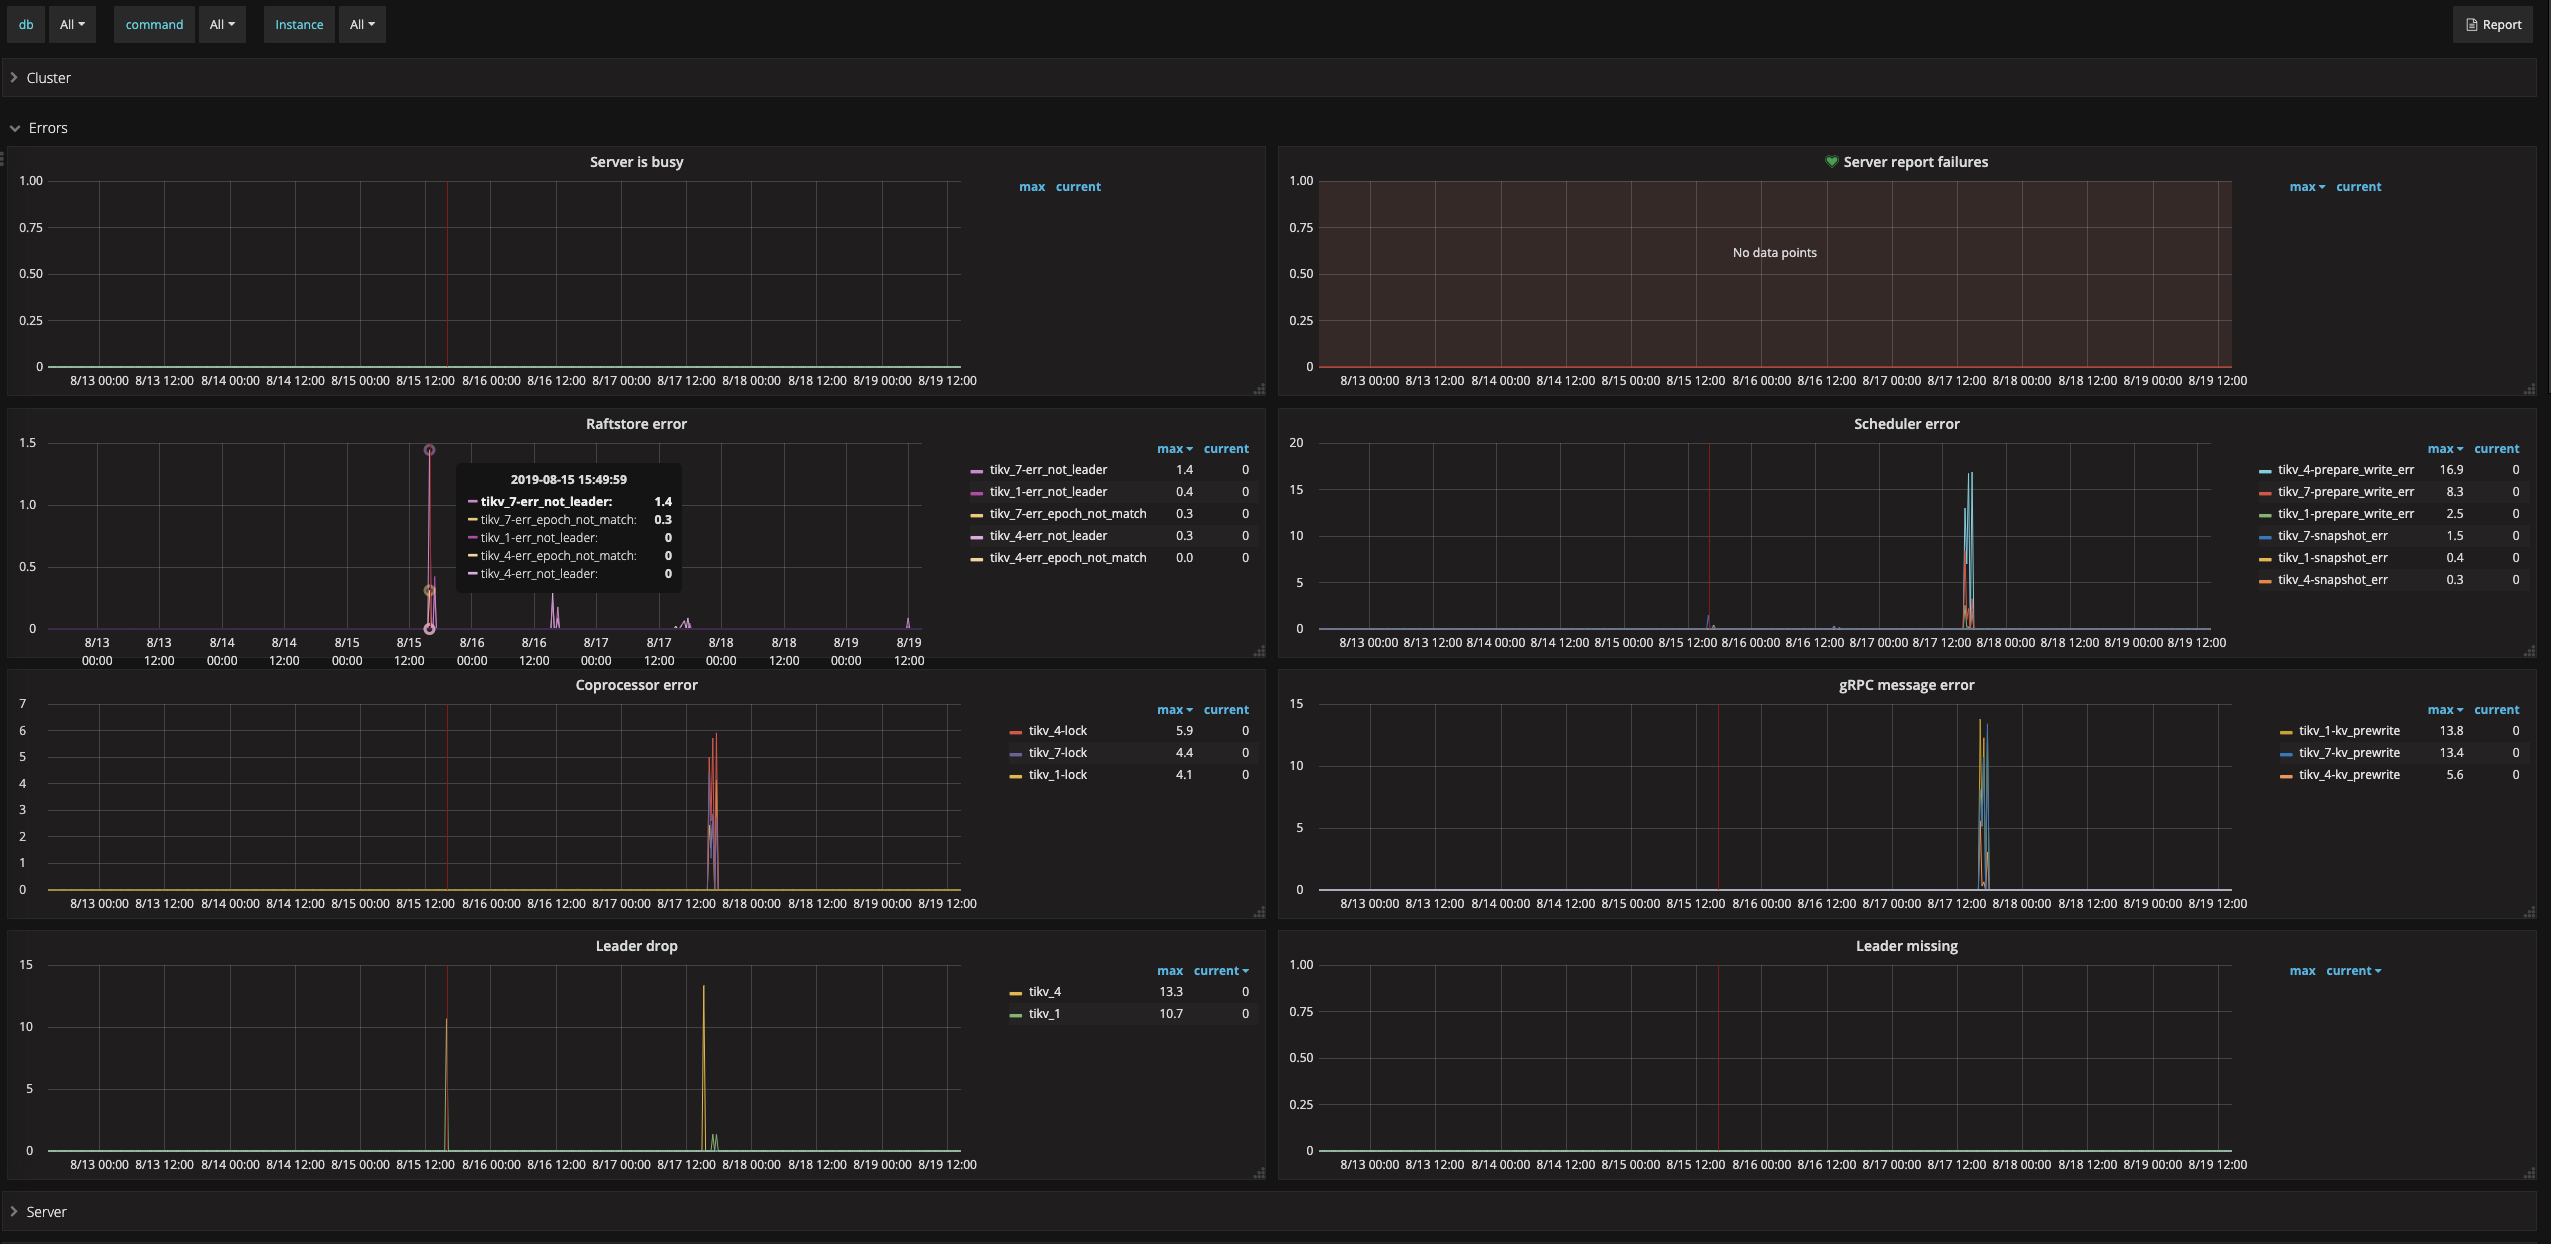
Task: Toggle tikv_4-prepare_write_err series visibility
Action: 2345,470
